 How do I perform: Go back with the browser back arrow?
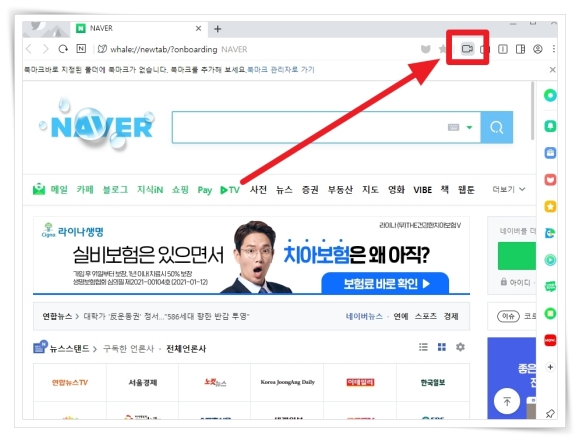29,49
